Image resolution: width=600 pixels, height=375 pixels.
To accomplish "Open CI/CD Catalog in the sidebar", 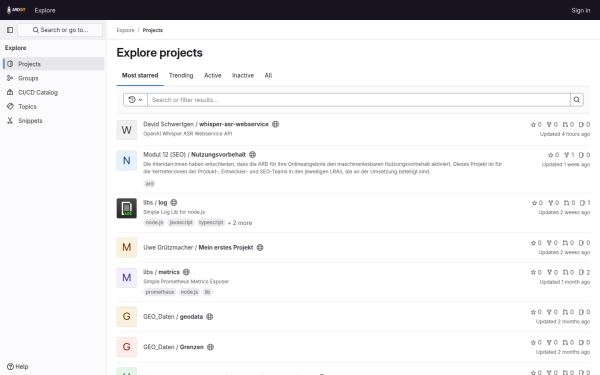I will 54,92.
